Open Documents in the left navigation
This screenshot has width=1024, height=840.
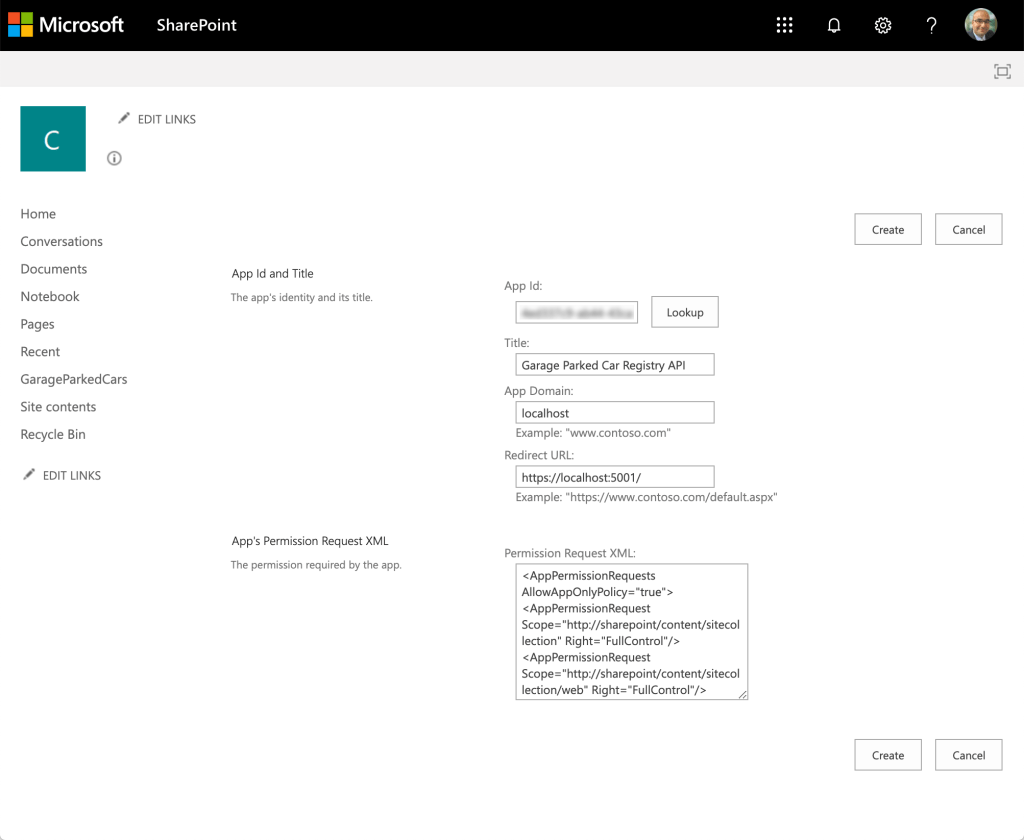pyautogui.click(x=54, y=269)
